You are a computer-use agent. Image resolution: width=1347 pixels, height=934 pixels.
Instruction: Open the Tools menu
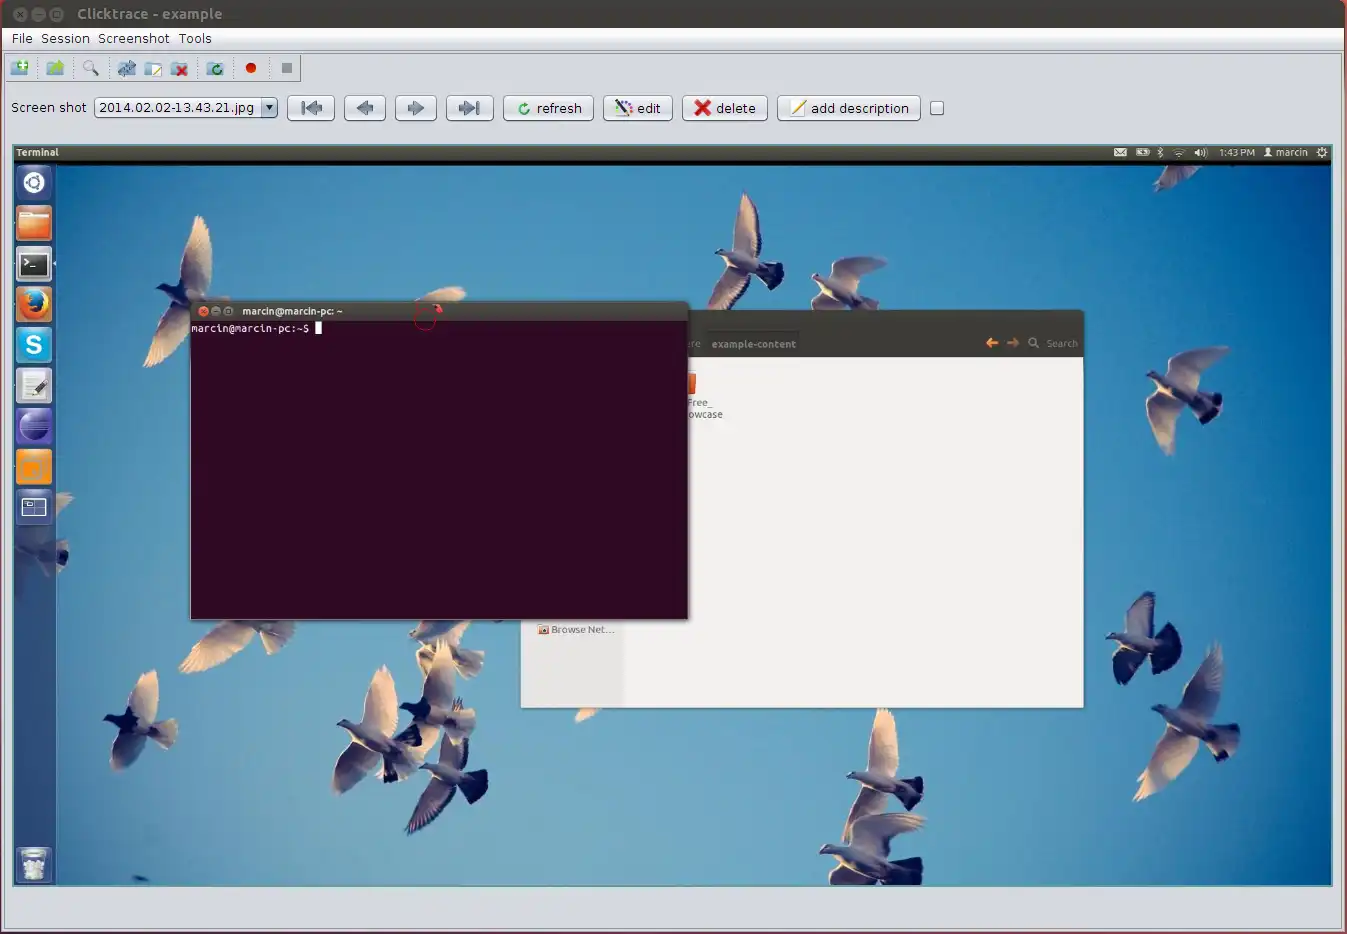195,38
